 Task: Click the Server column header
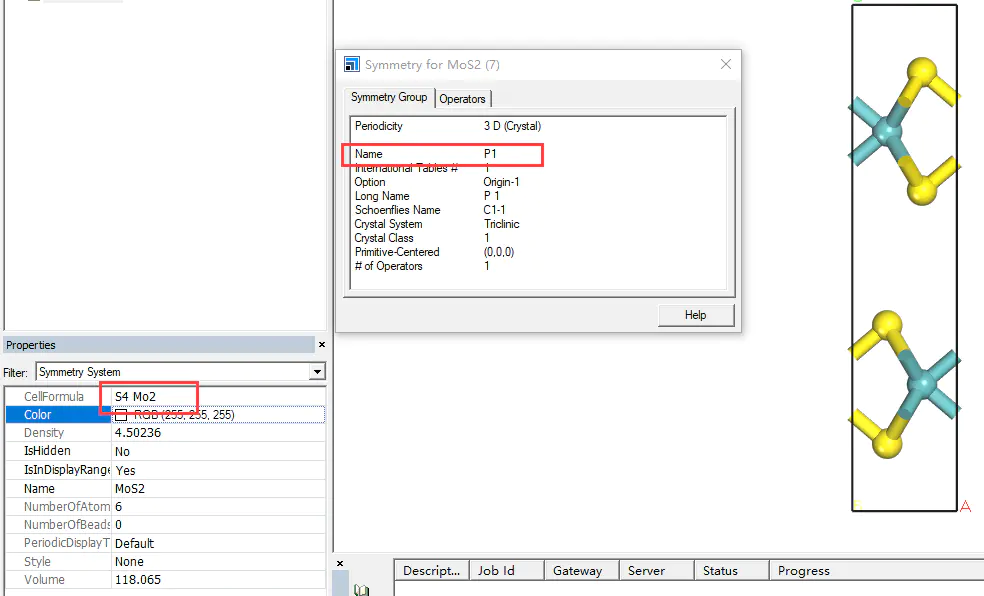pos(657,570)
